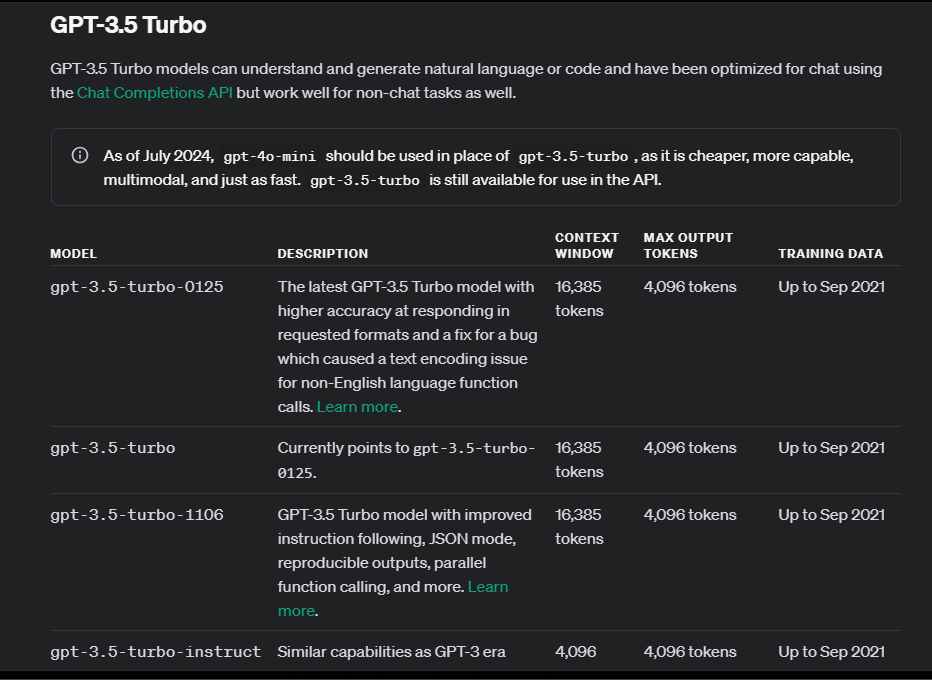Viewport: 932px width, 680px height.
Task: Open the Chat Completions API link
Action: coord(155,93)
